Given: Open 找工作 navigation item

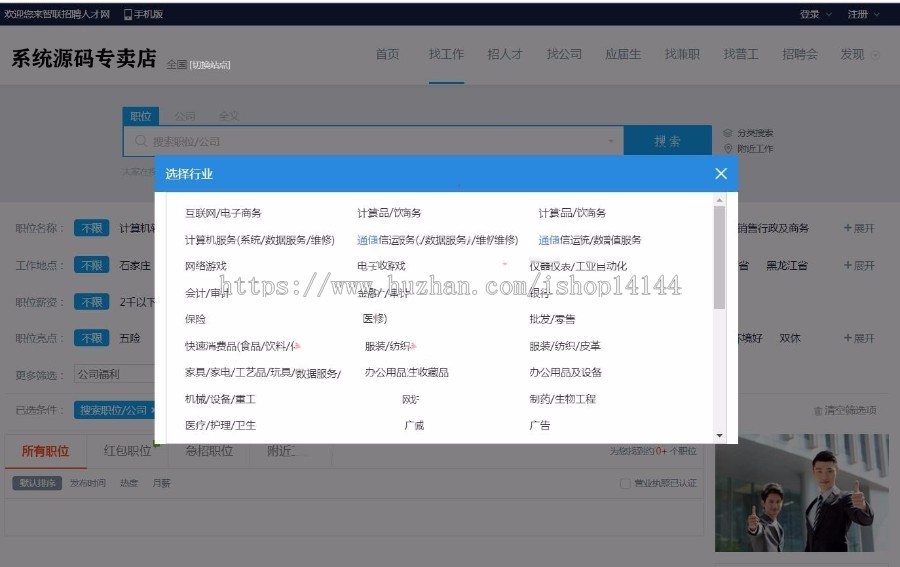Looking at the screenshot, I should (x=446, y=55).
